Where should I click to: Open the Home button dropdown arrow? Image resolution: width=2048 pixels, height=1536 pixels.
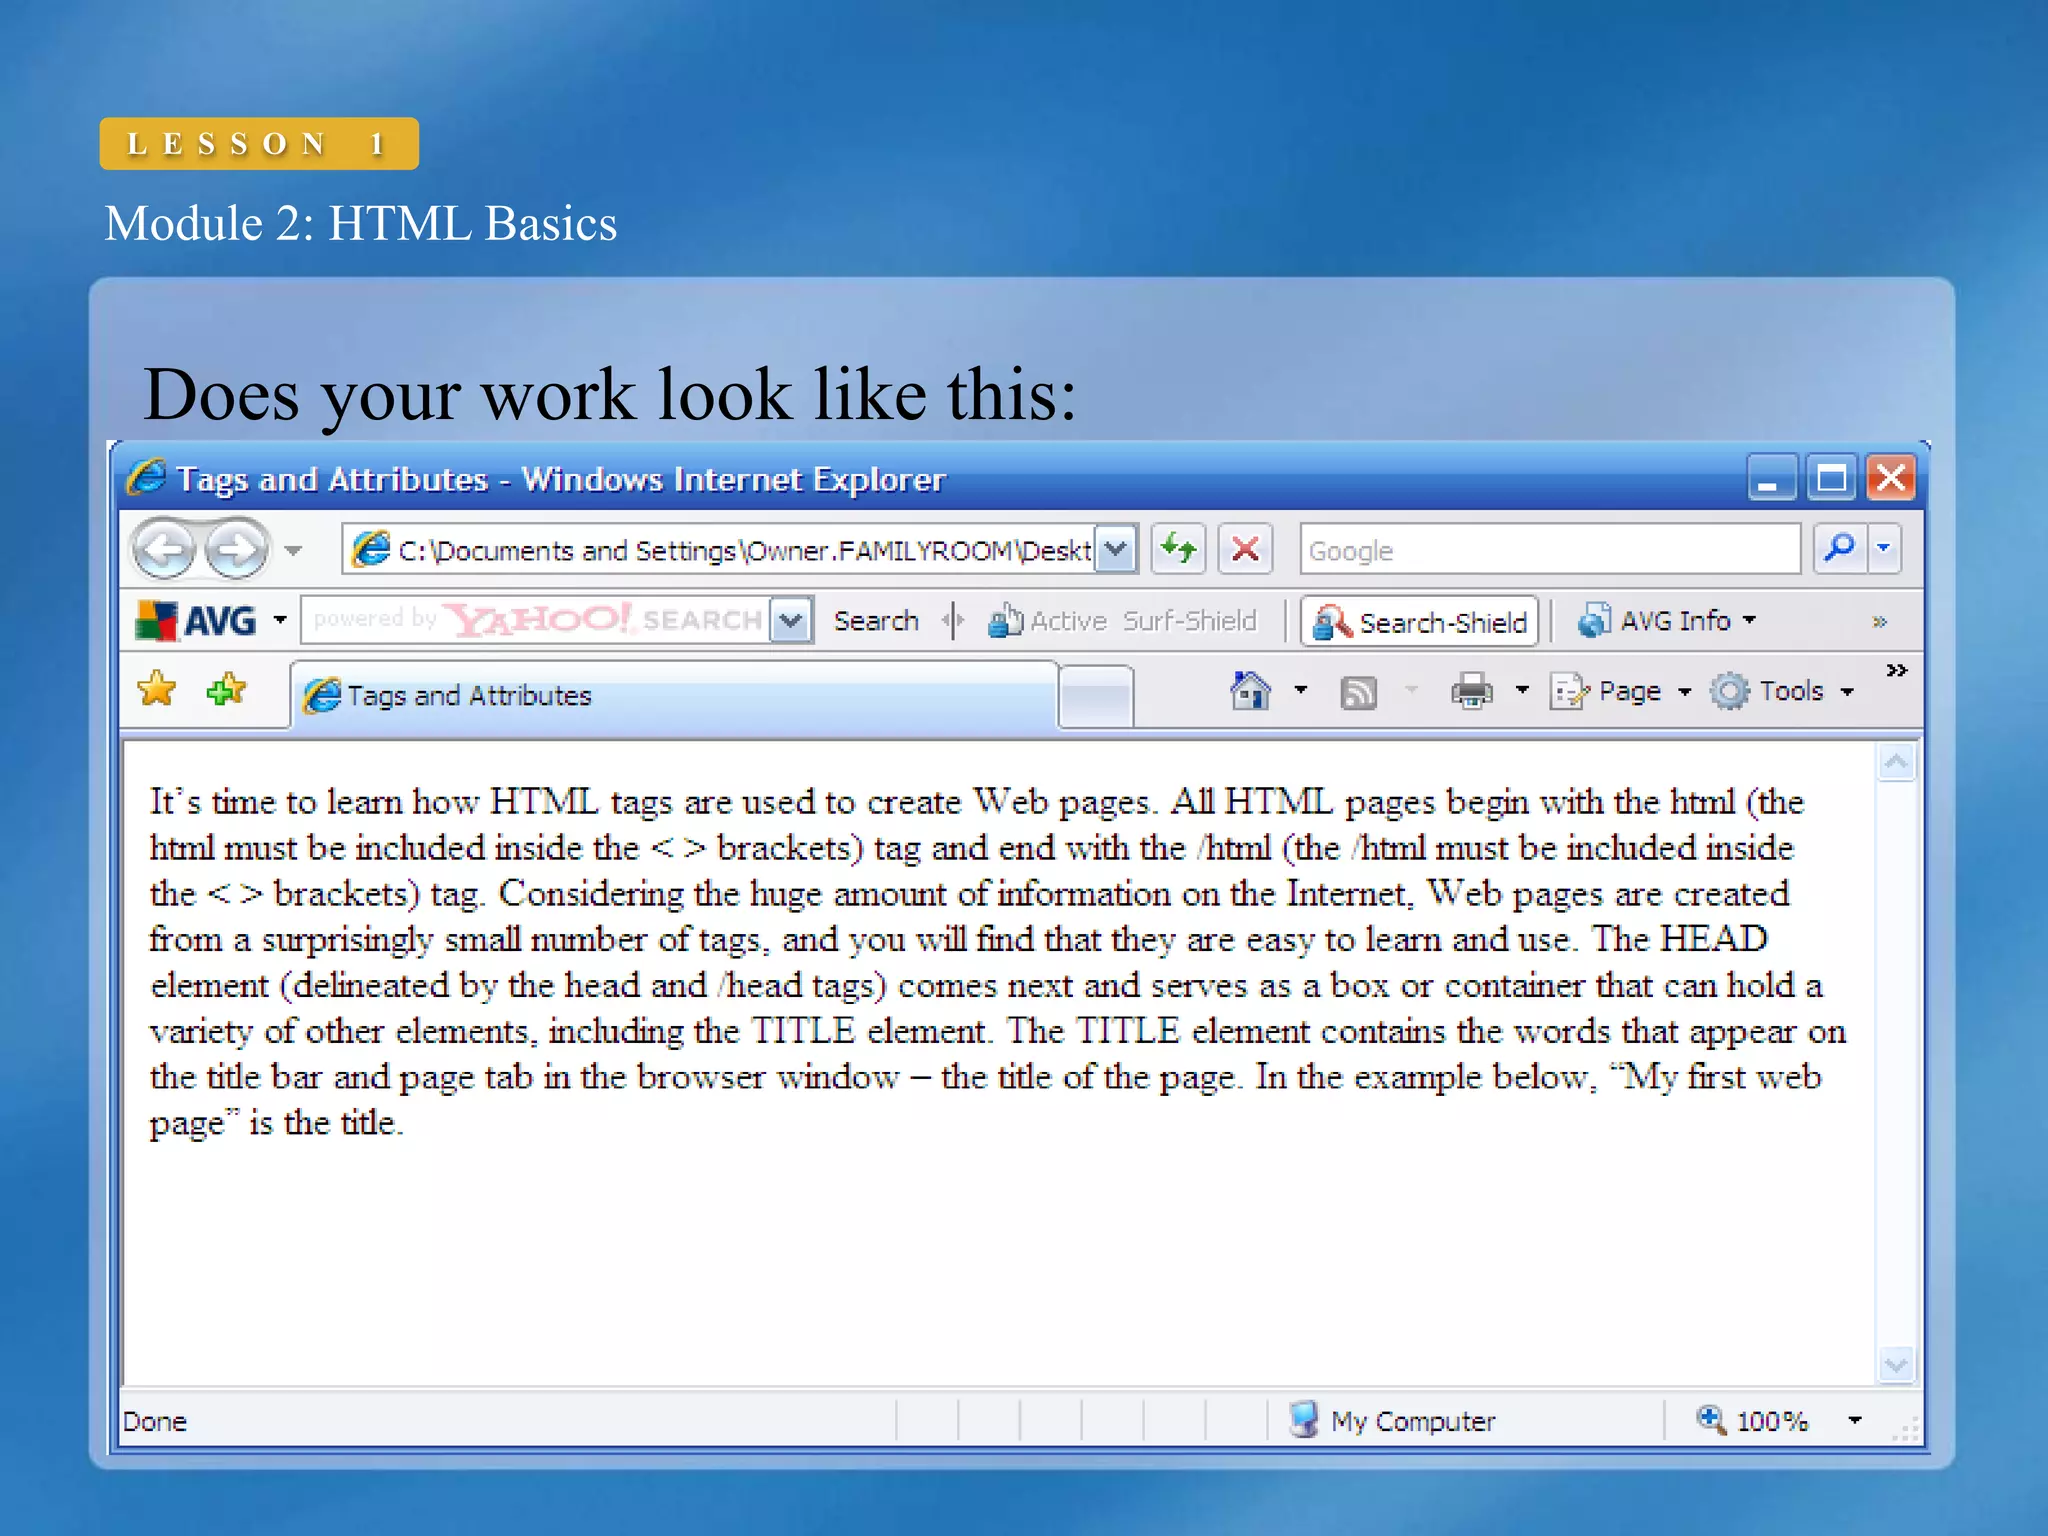tap(1301, 690)
